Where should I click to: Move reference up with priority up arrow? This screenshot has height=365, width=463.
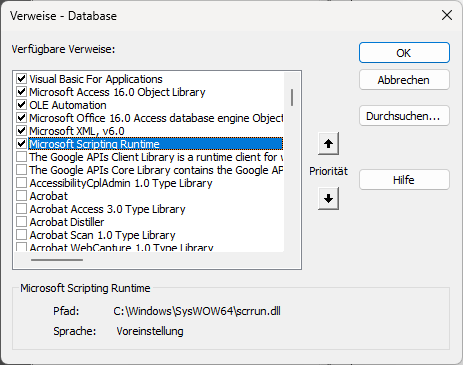(328, 144)
